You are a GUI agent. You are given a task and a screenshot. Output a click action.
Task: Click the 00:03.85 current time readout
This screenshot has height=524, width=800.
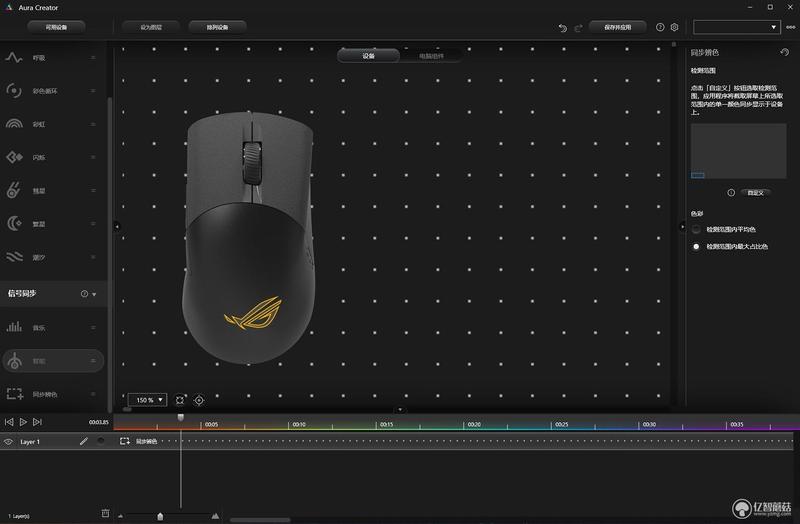click(x=98, y=422)
